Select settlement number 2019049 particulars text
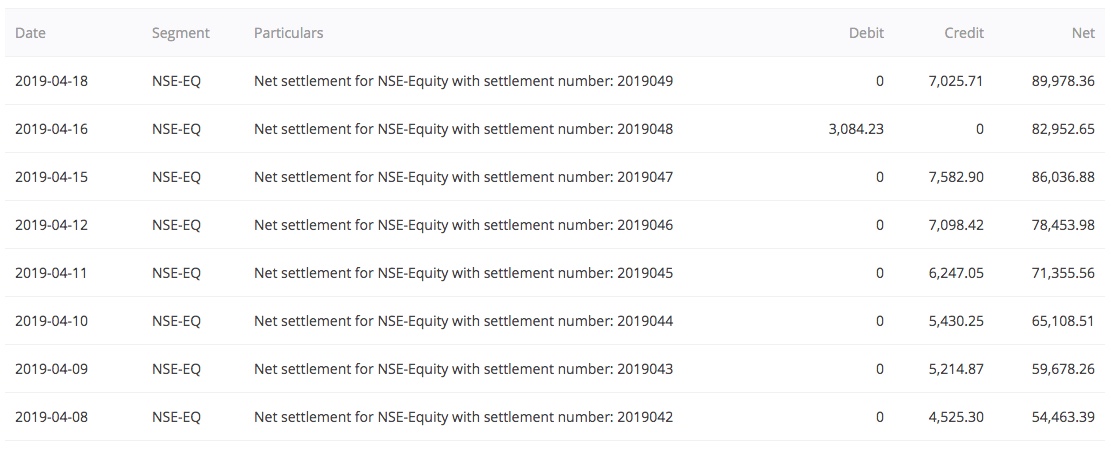Viewport: 1111px width, 450px height. (463, 81)
